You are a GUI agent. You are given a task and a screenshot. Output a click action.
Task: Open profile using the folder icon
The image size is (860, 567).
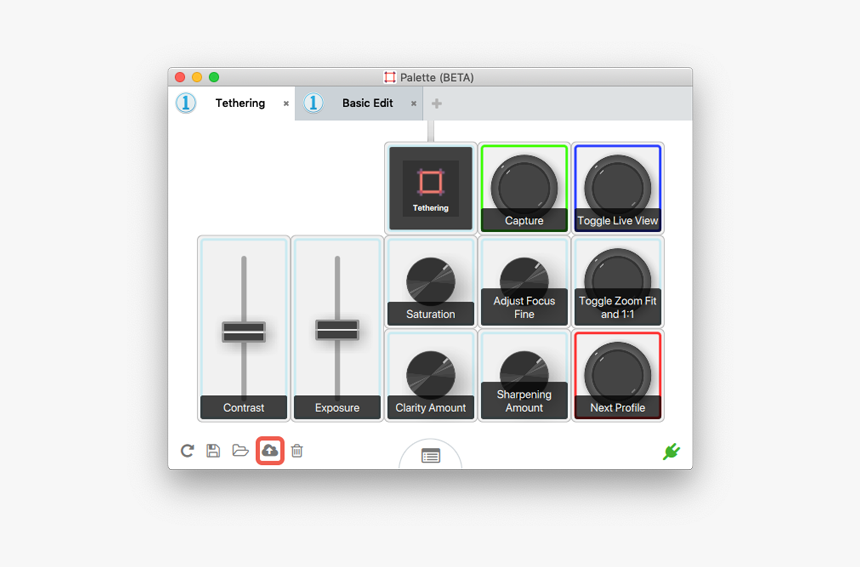point(240,451)
